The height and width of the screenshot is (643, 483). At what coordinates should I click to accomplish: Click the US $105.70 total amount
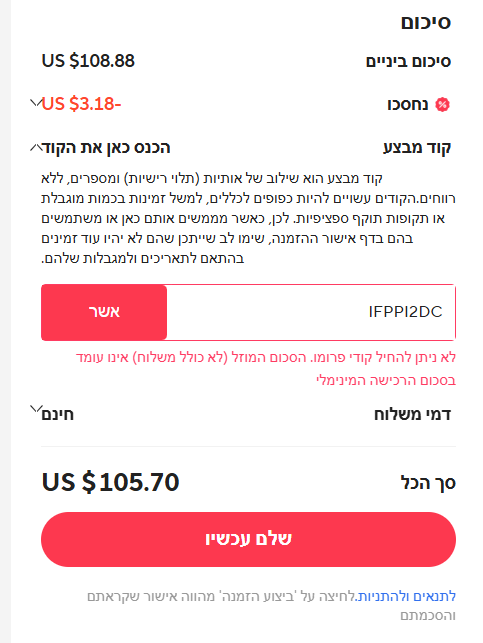111,482
